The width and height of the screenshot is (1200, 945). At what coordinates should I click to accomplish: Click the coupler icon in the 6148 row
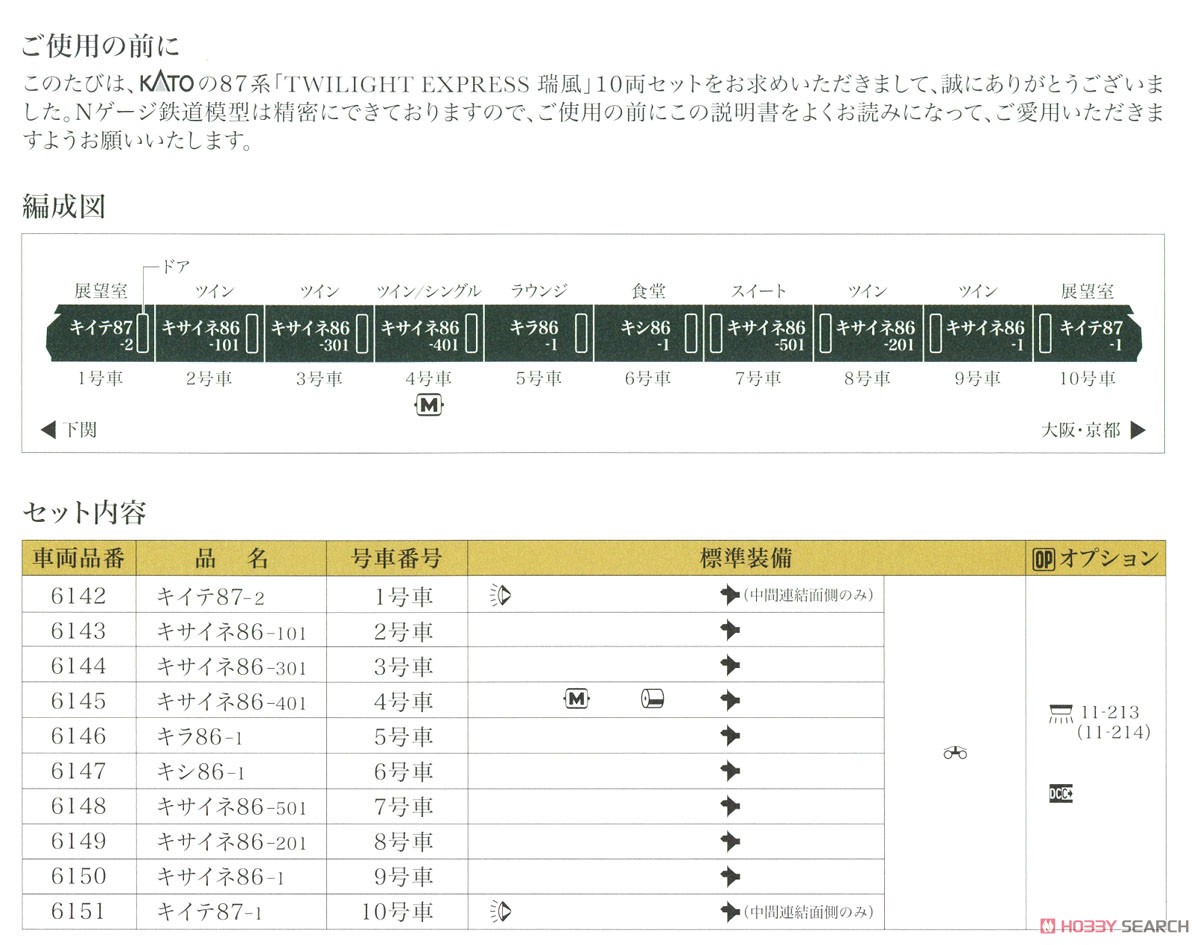[730, 806]
